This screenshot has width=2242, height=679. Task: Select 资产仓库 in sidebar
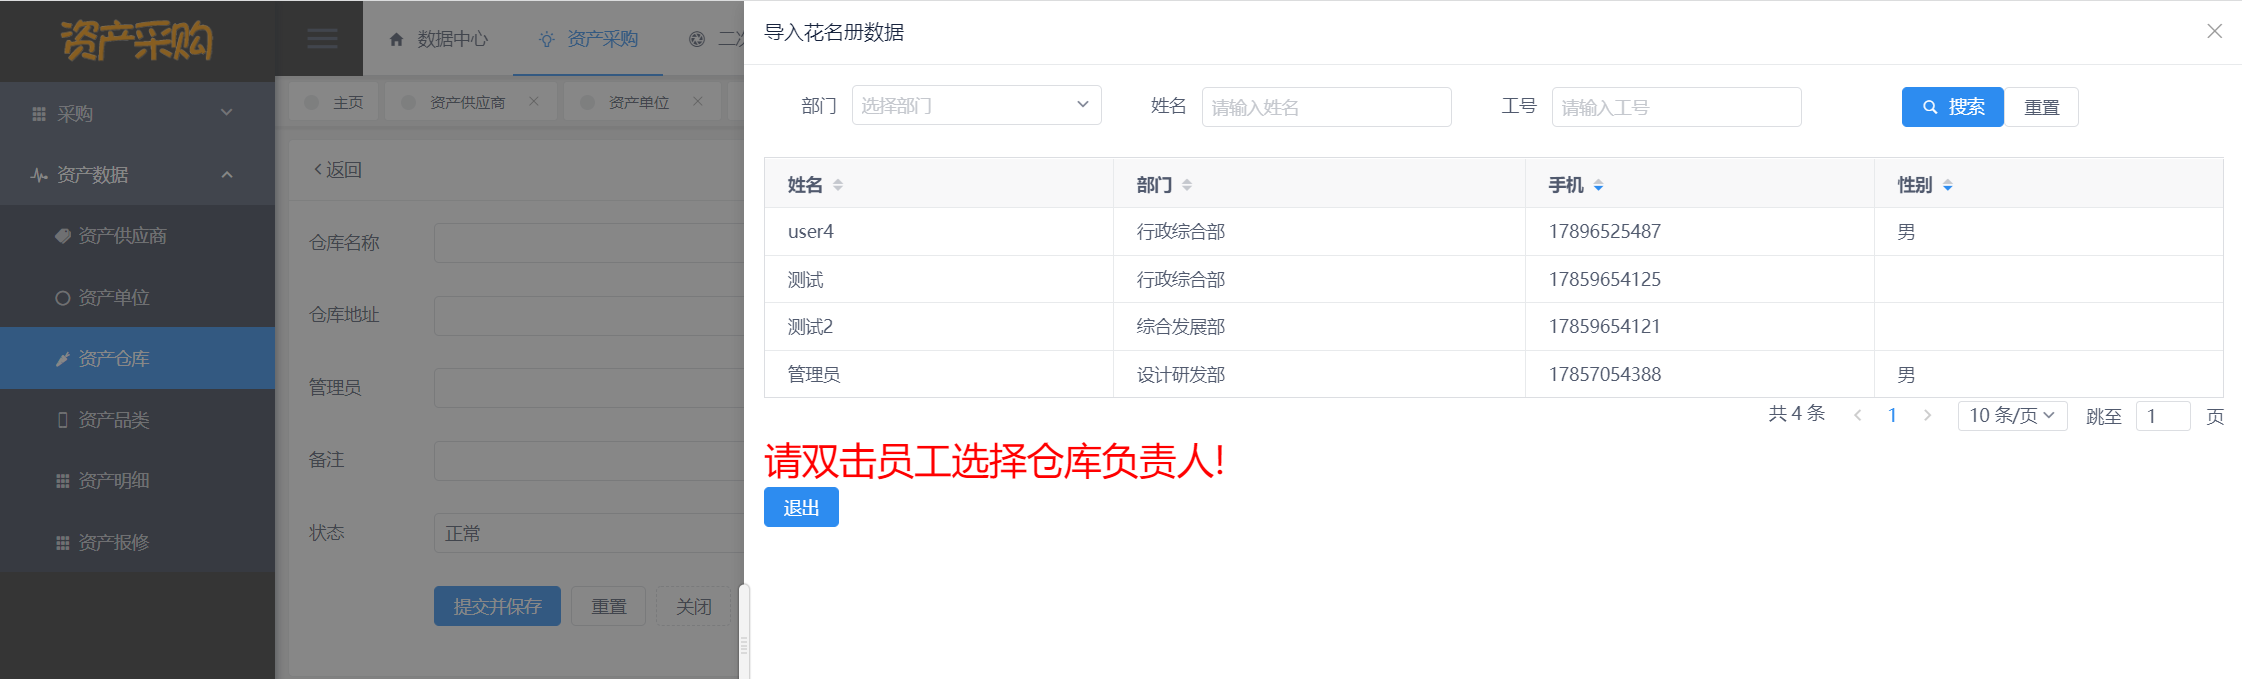[137, 358]
